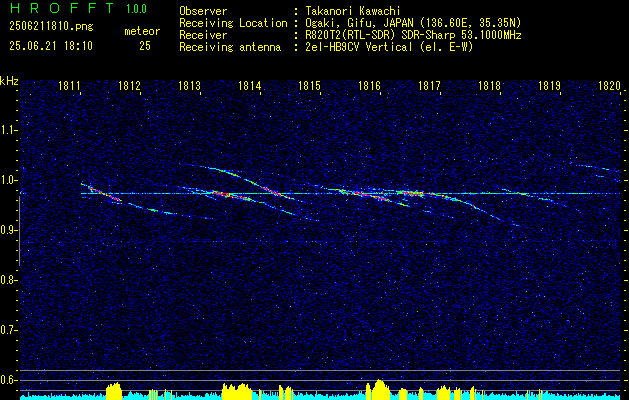Click the meteor label
629x400 pixels.
pyautogui.click(x=142, y=31)
